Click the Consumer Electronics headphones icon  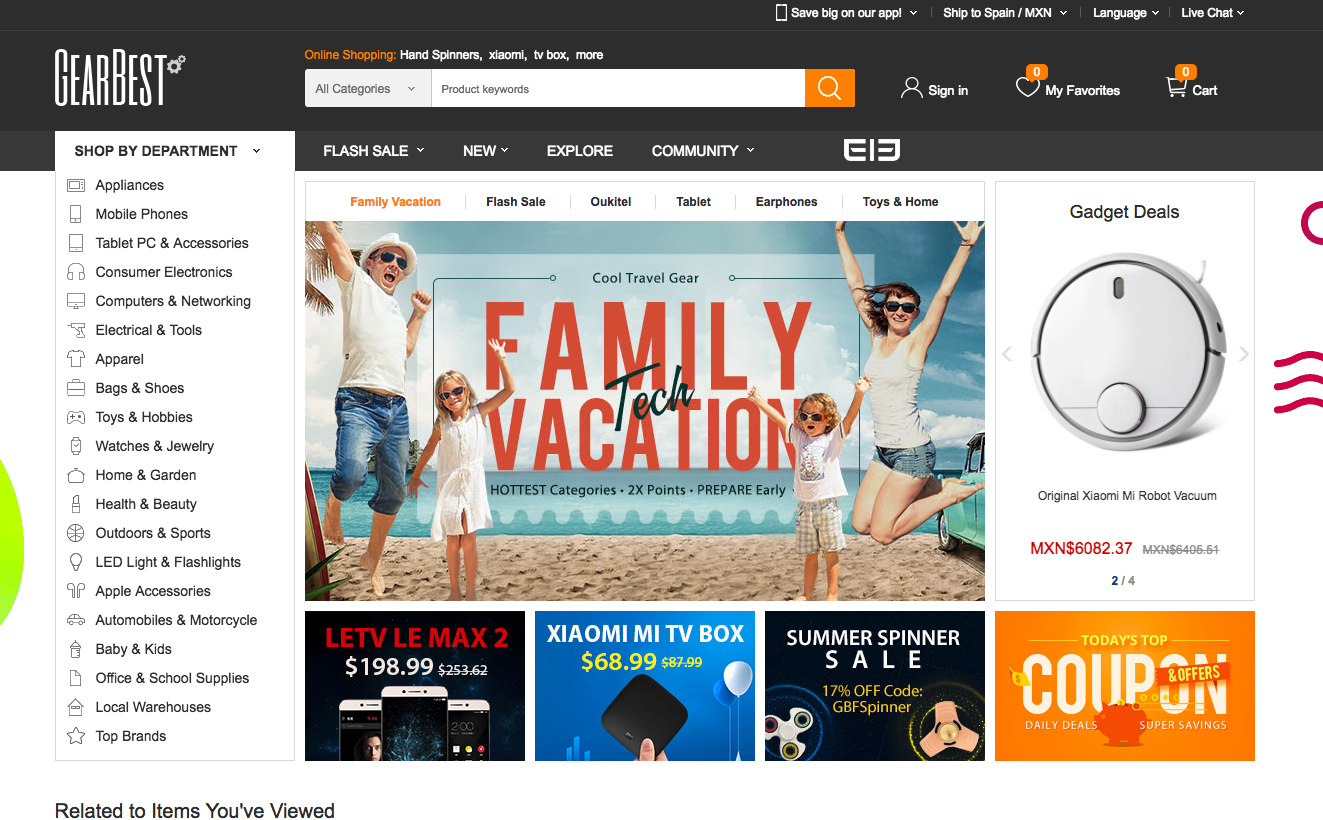click(75, 272)
